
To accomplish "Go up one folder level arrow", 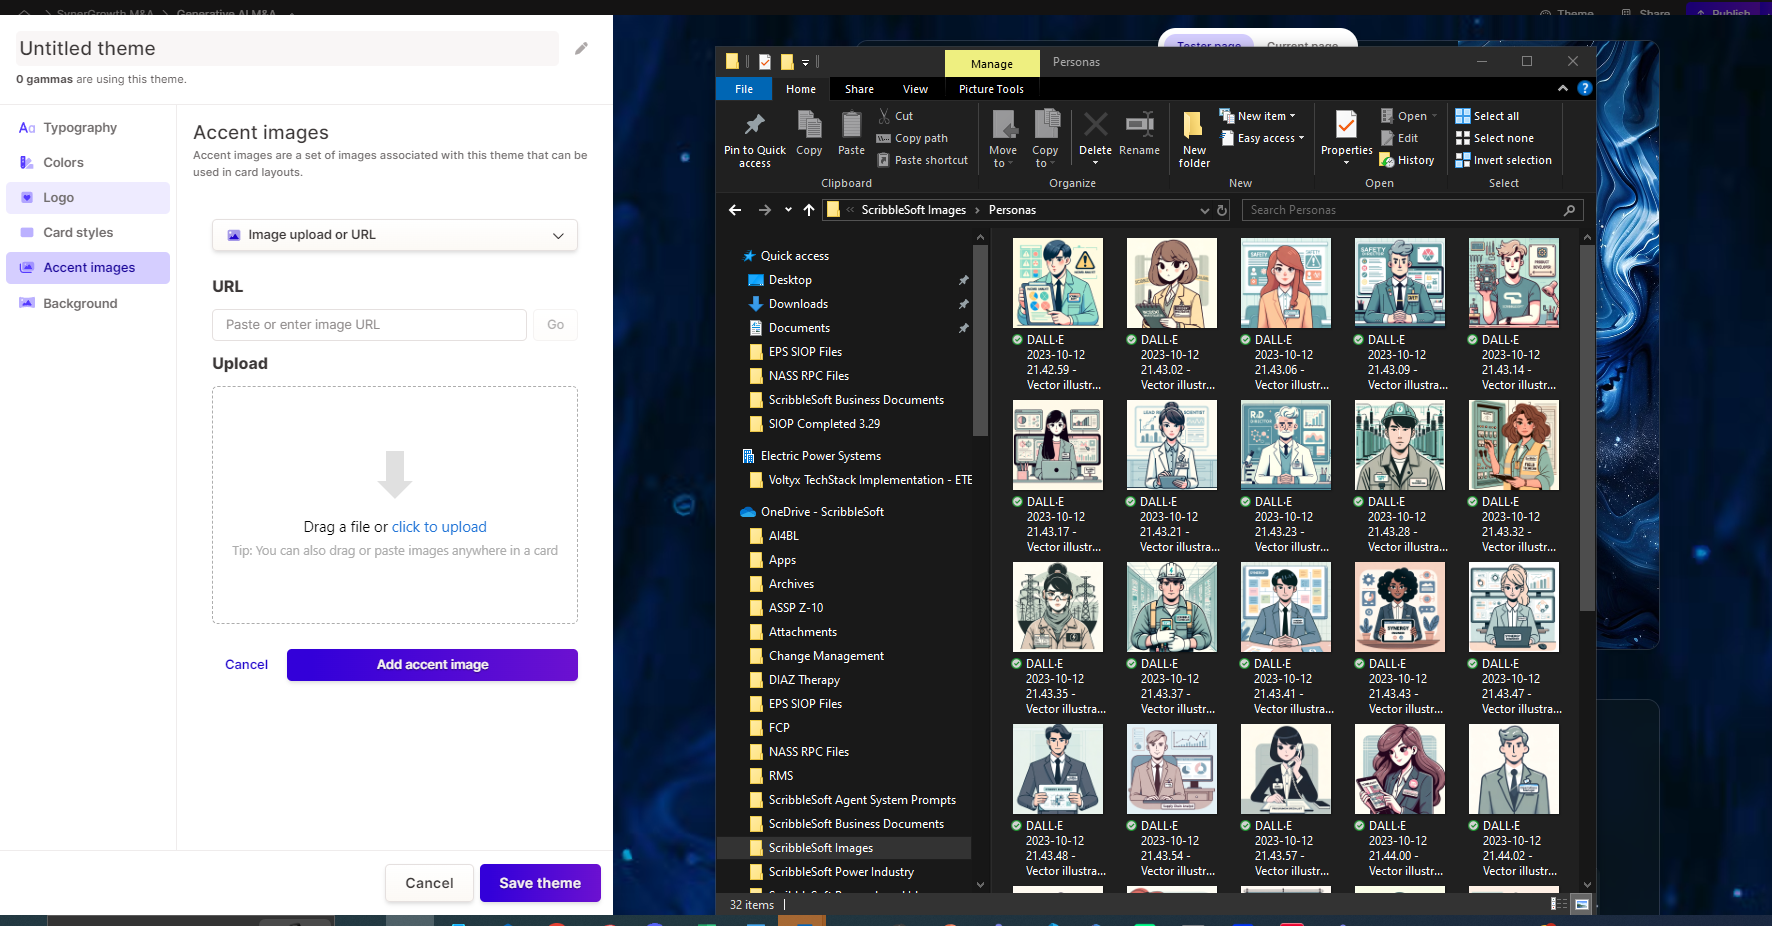I will (x=809, y=210).
